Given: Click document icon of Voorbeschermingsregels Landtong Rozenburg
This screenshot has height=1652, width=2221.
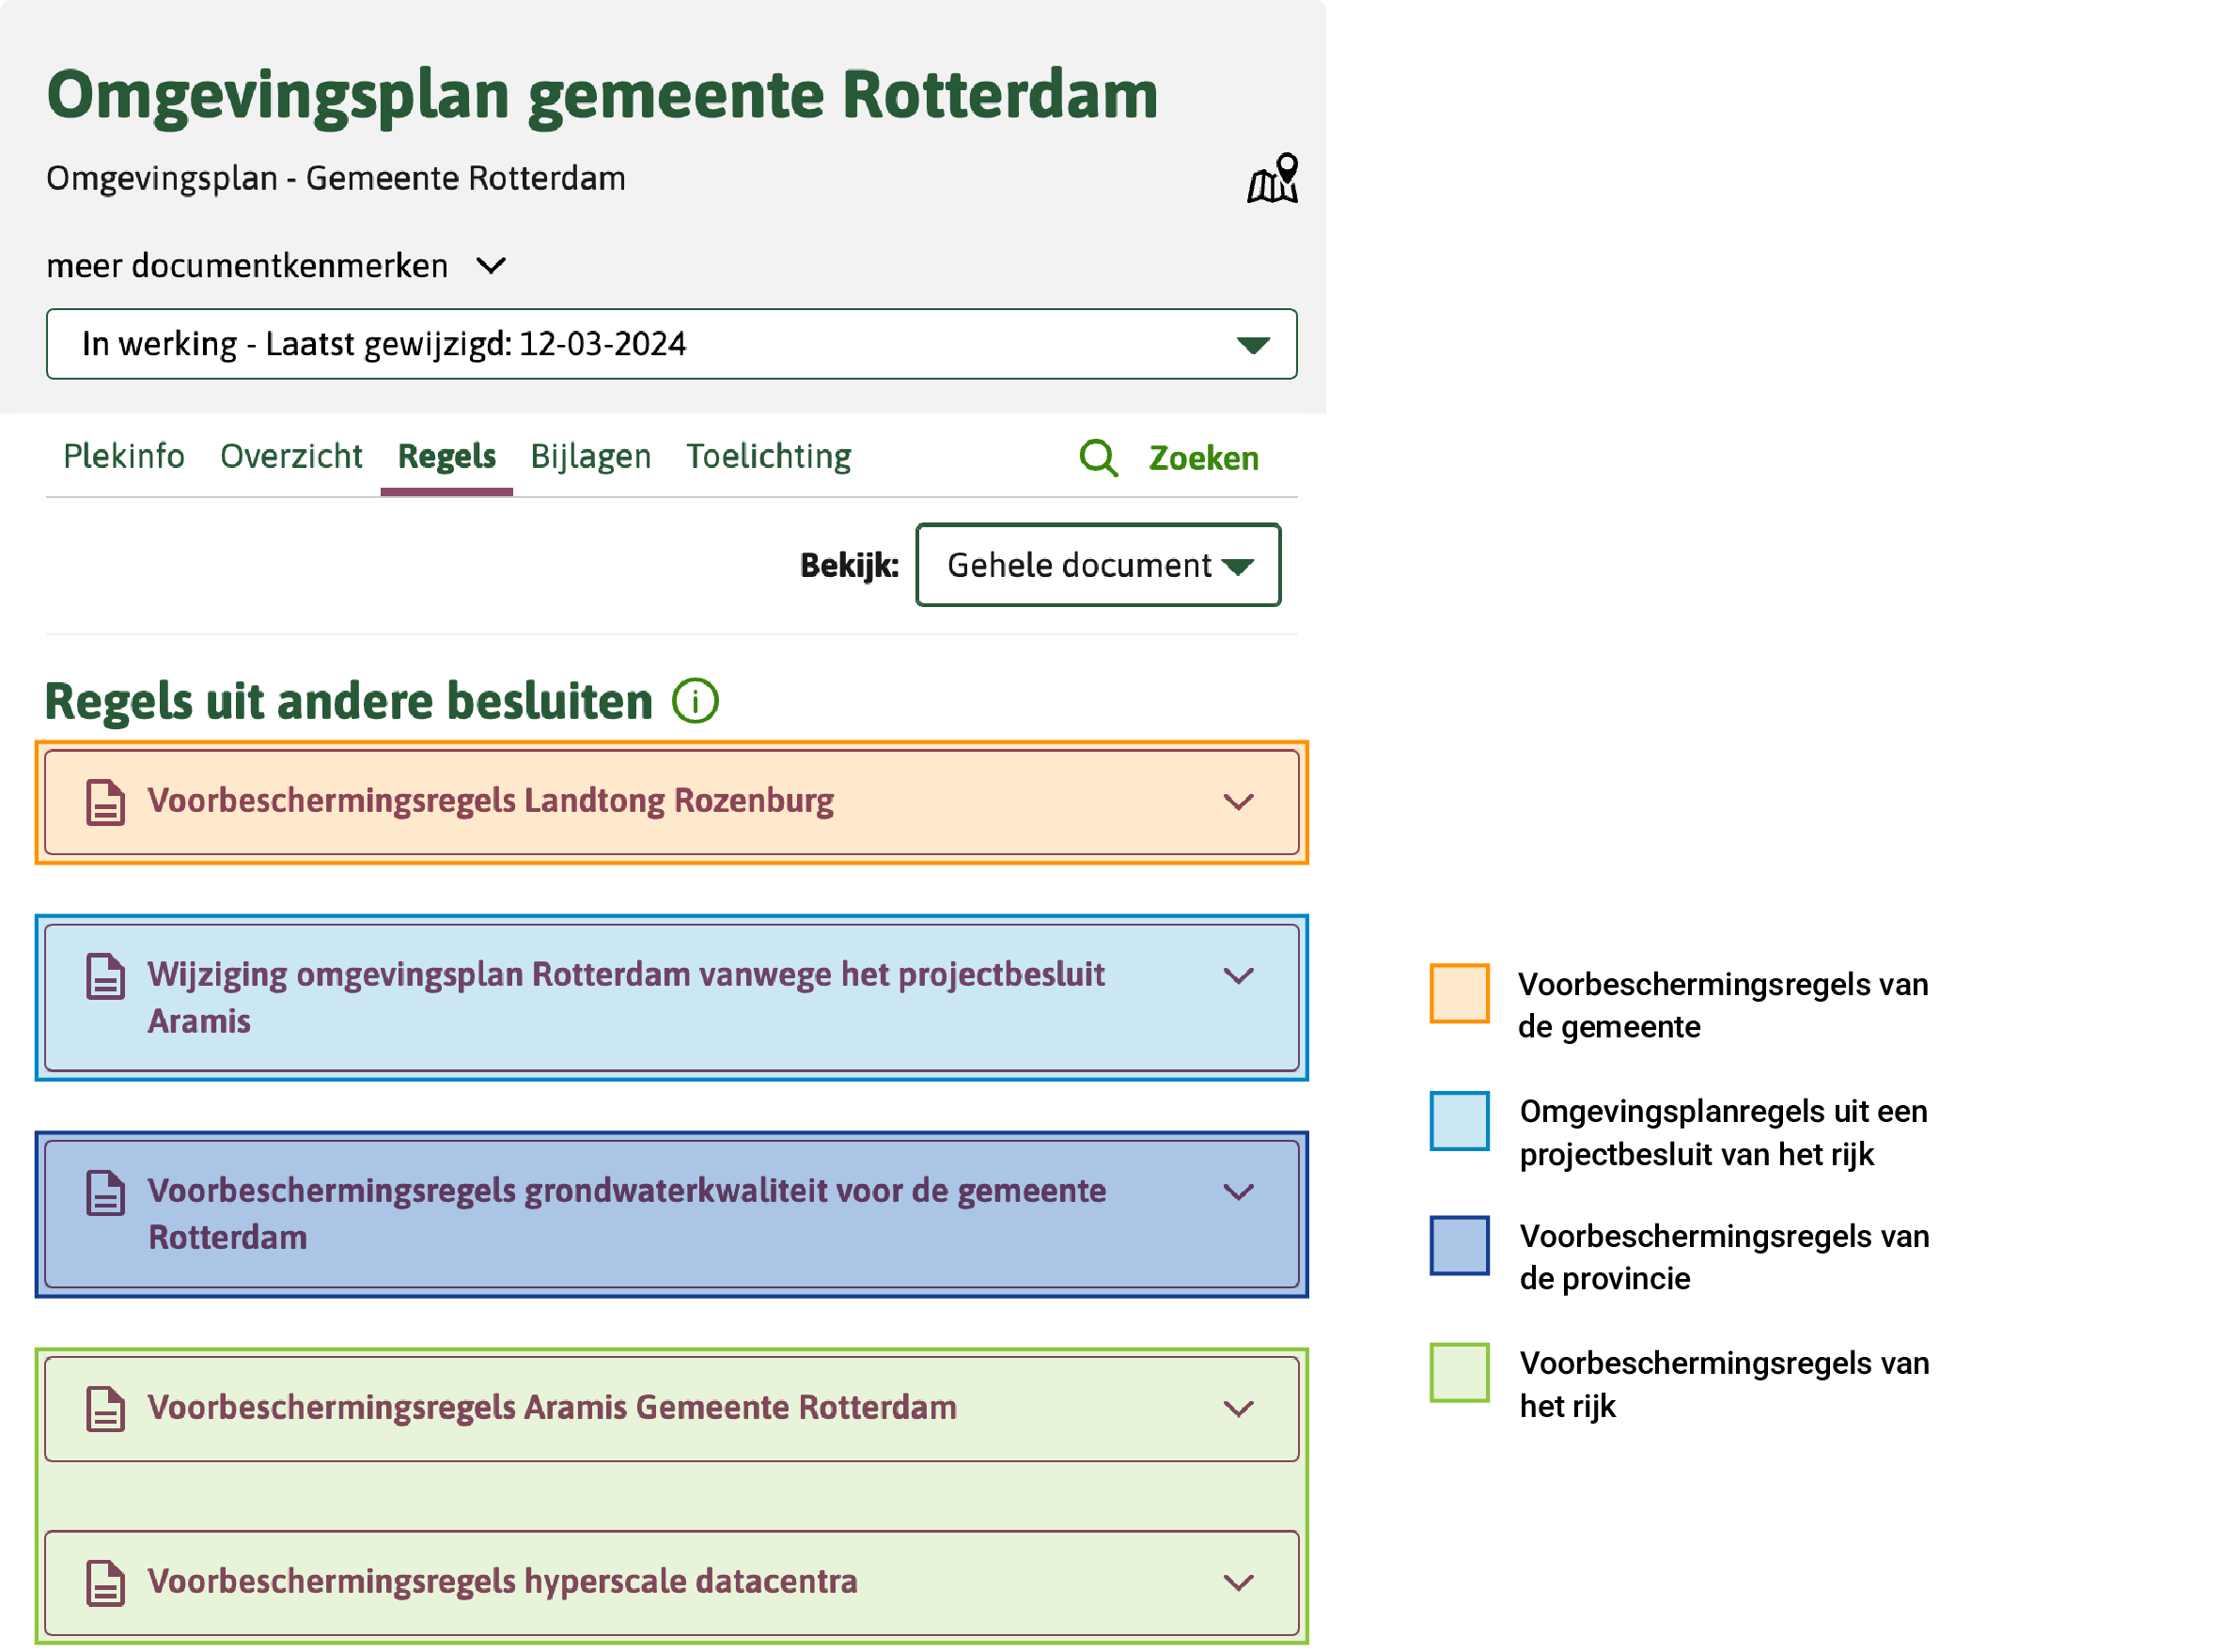Looking at the screenshot, I should coord(106,802).
